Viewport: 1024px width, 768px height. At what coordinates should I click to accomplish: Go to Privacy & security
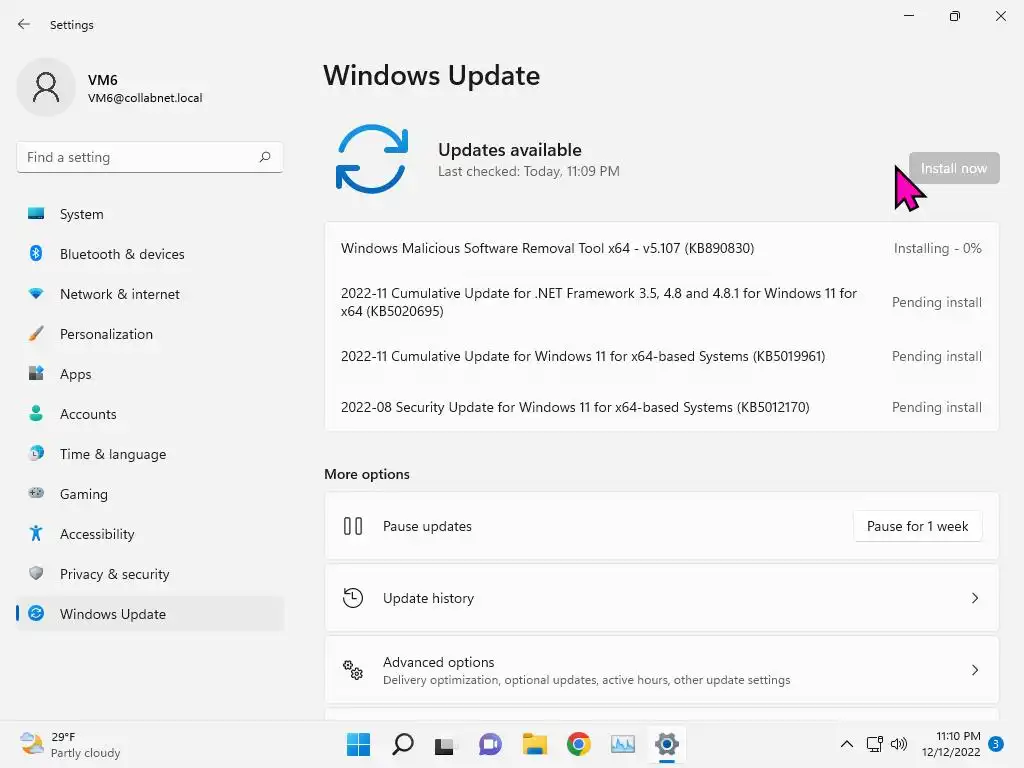[150, 573]
